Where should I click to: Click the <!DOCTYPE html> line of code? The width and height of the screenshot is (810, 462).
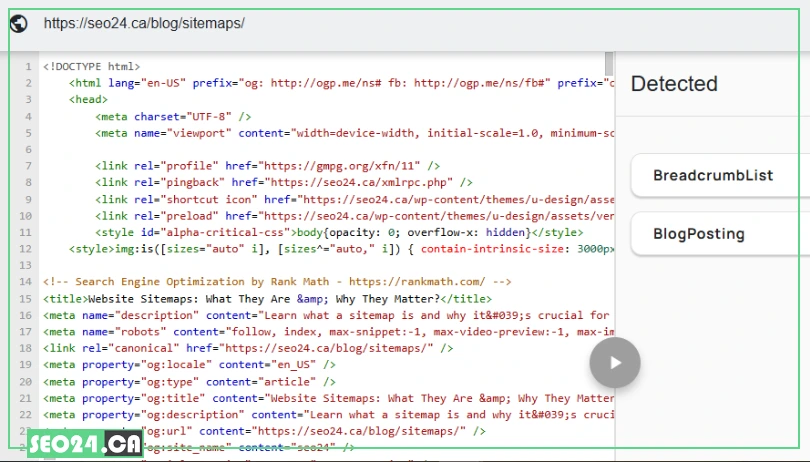[91, 67]
